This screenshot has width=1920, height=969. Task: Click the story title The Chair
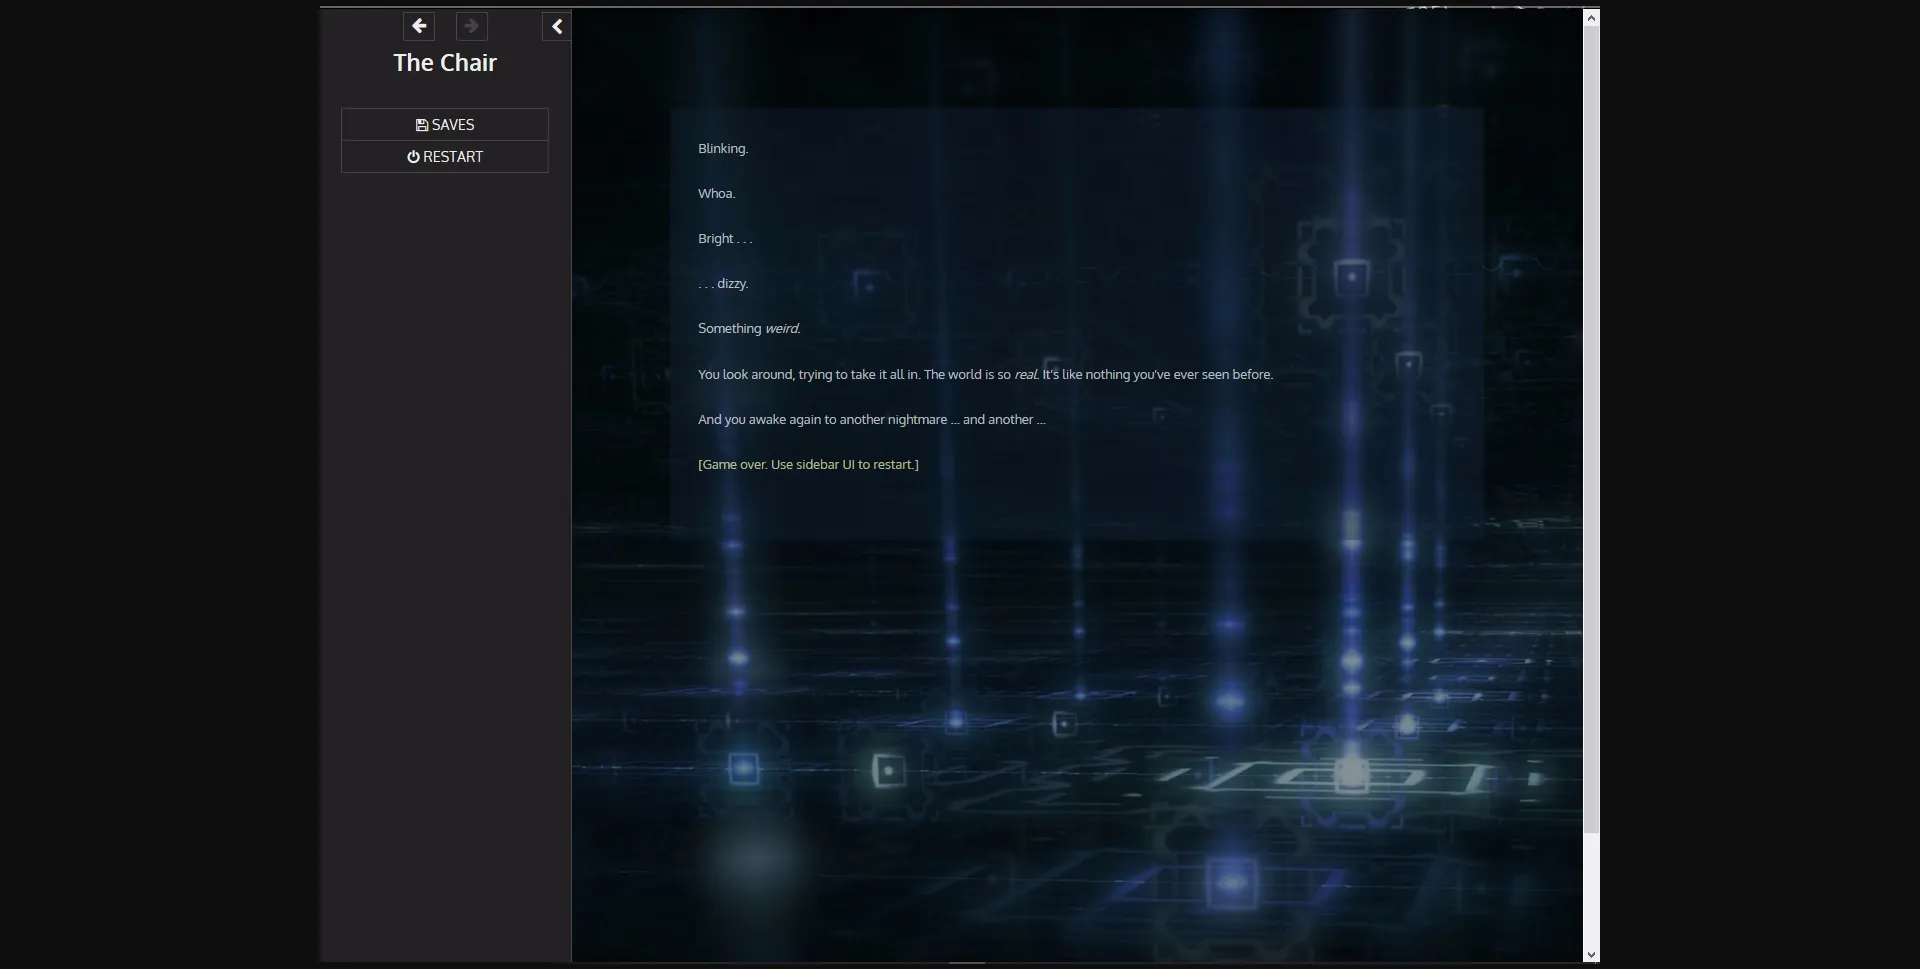(x=444, y=62)
